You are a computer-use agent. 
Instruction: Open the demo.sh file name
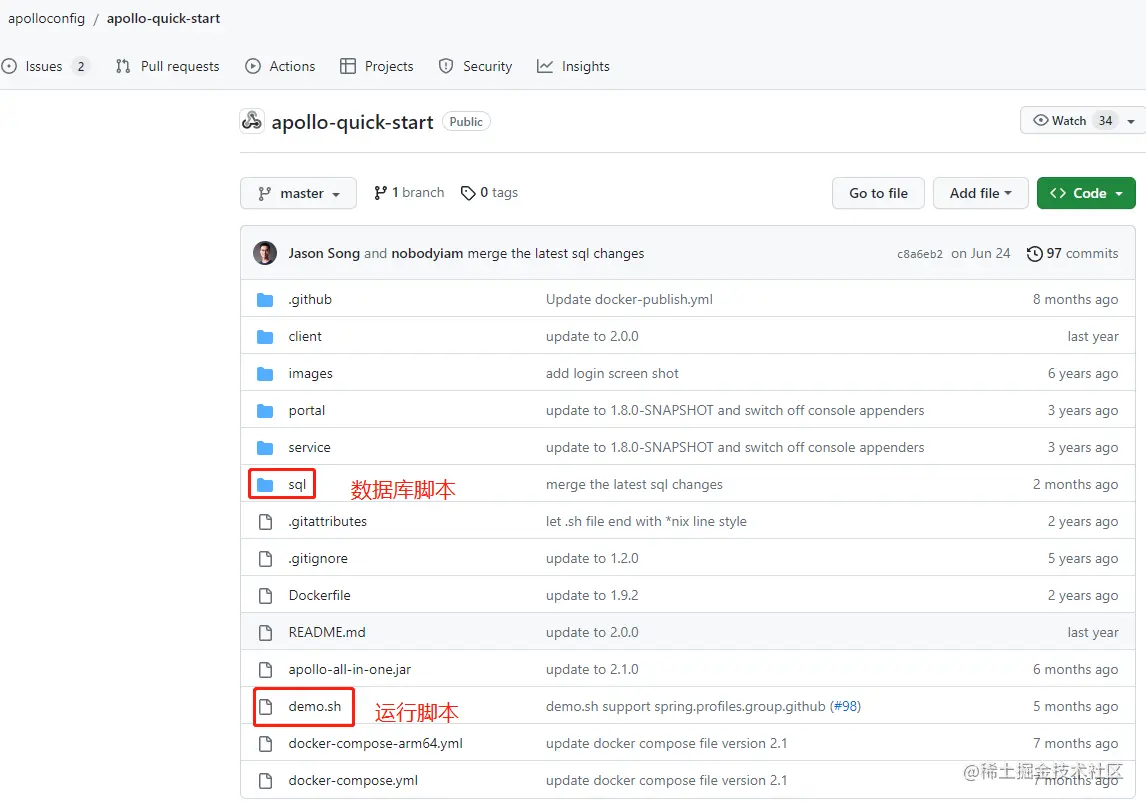click(x=314, y=707)
